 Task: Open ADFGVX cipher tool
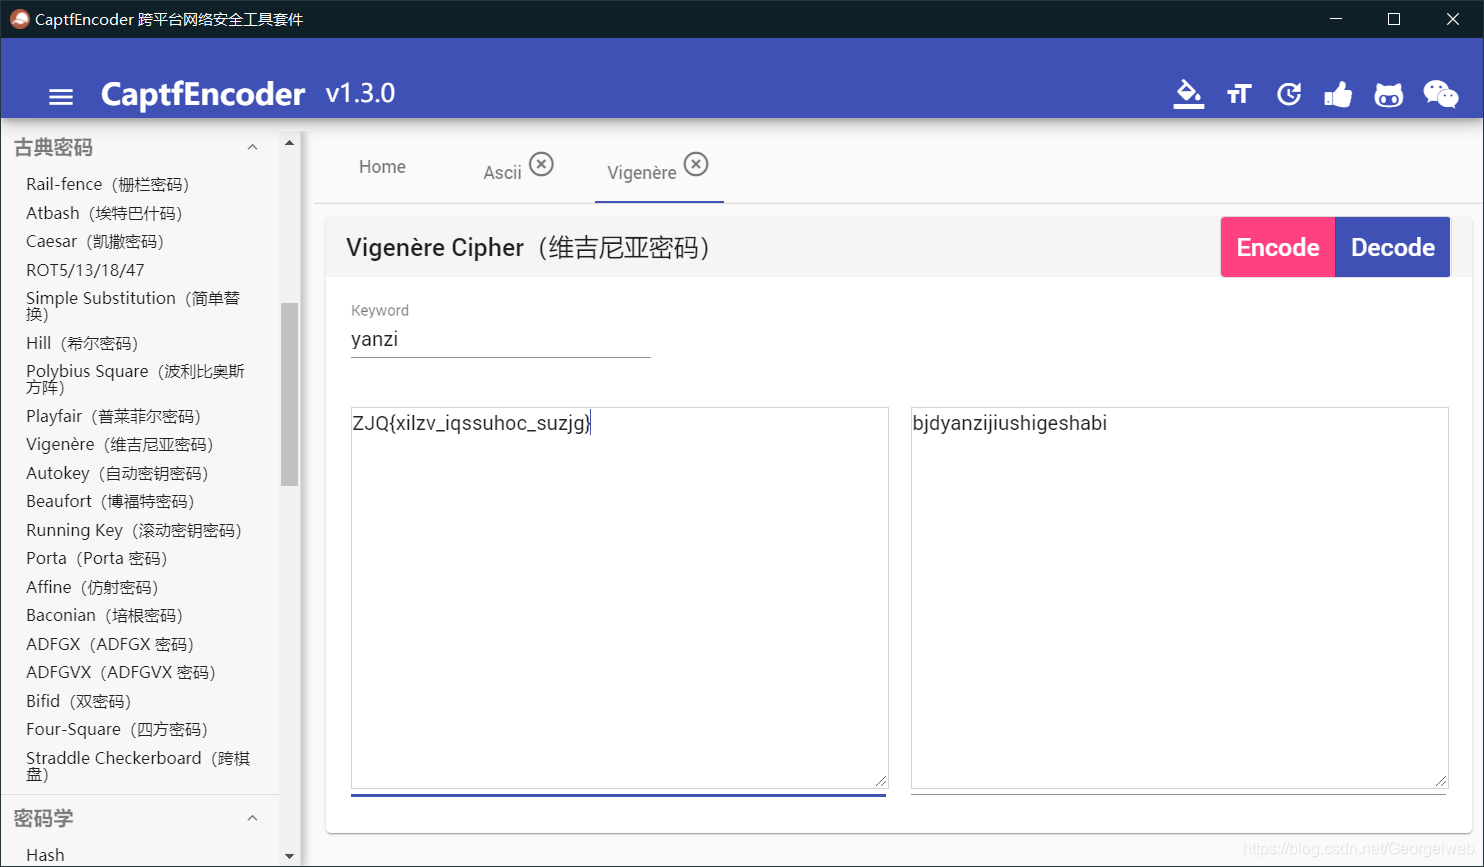pos(121,672)
